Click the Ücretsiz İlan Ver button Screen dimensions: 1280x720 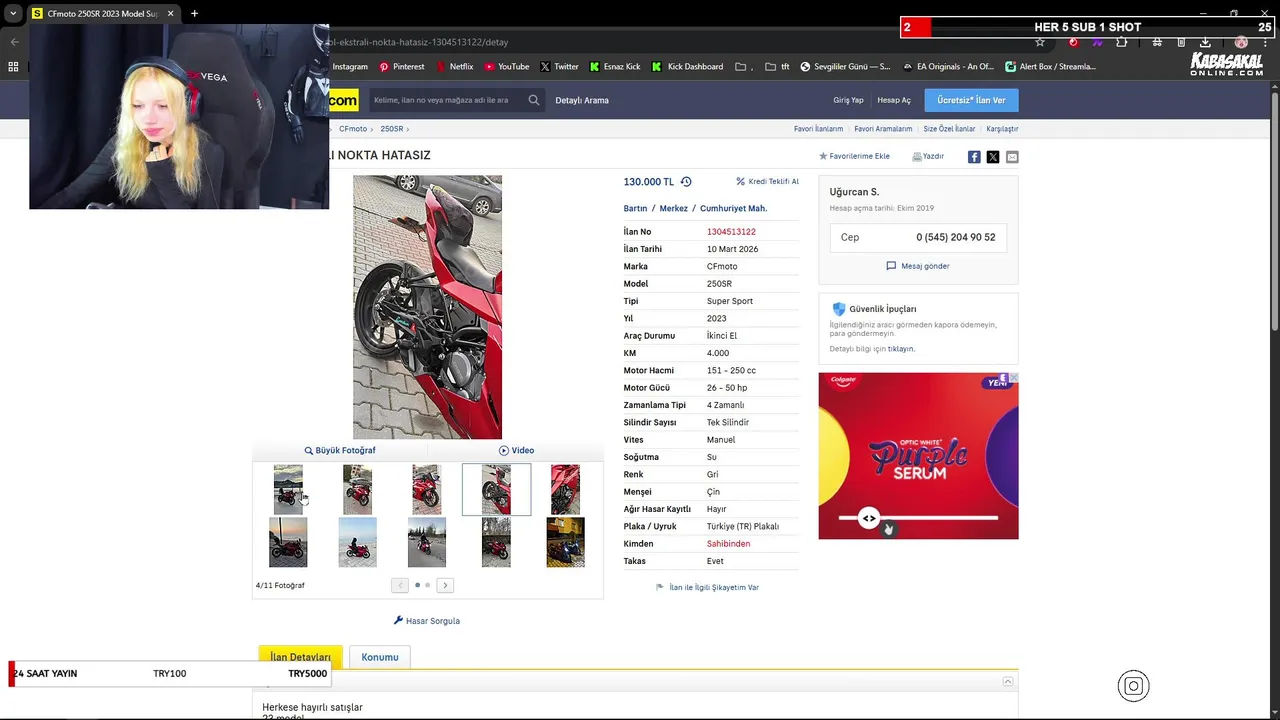(x=971, y=100)
